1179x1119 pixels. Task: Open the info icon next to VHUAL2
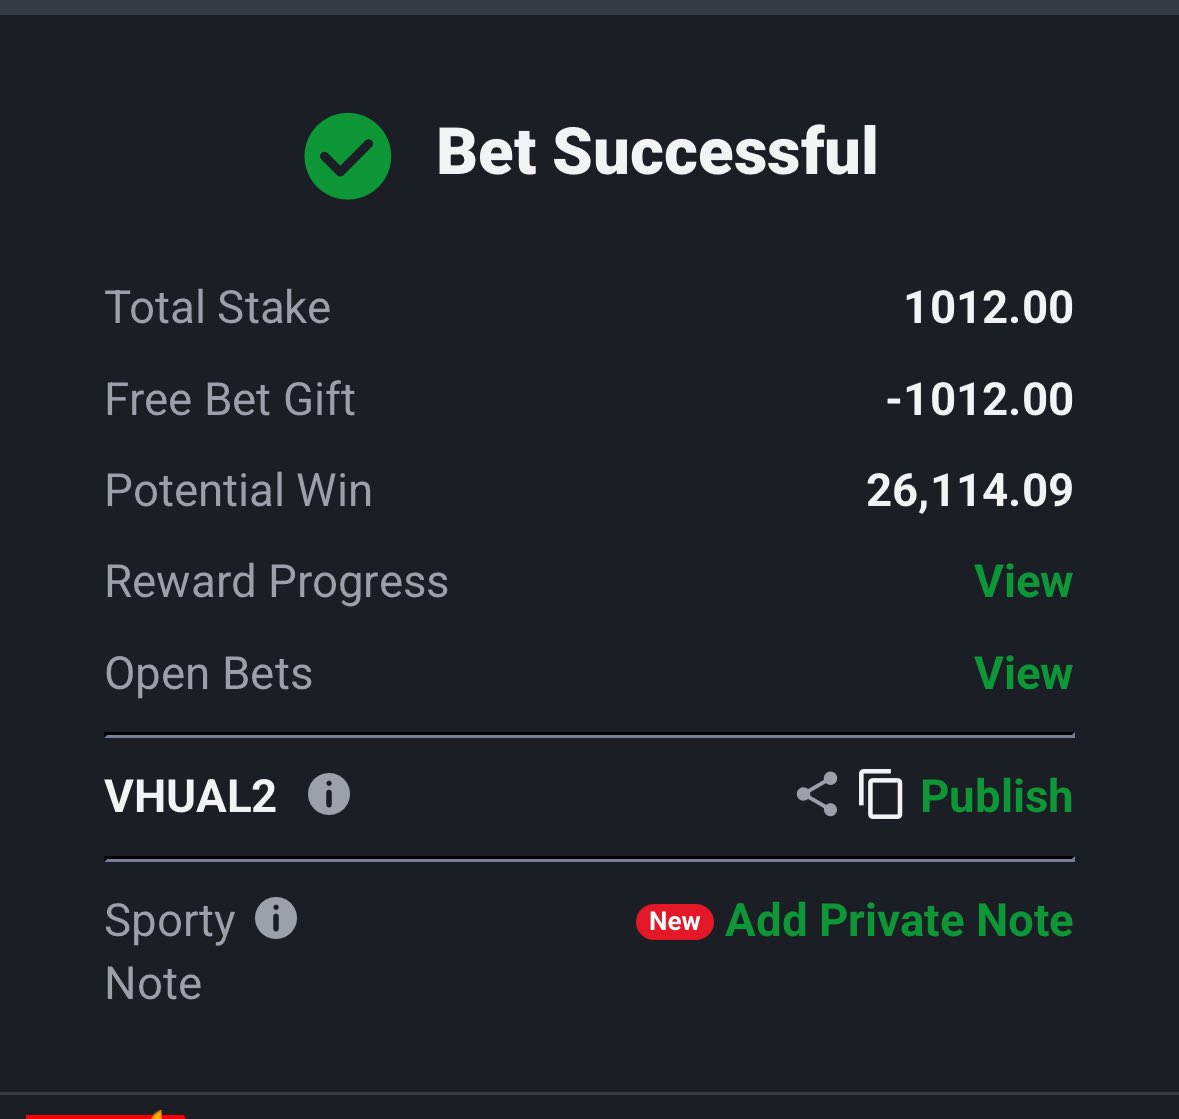click(x=329, y=794)
